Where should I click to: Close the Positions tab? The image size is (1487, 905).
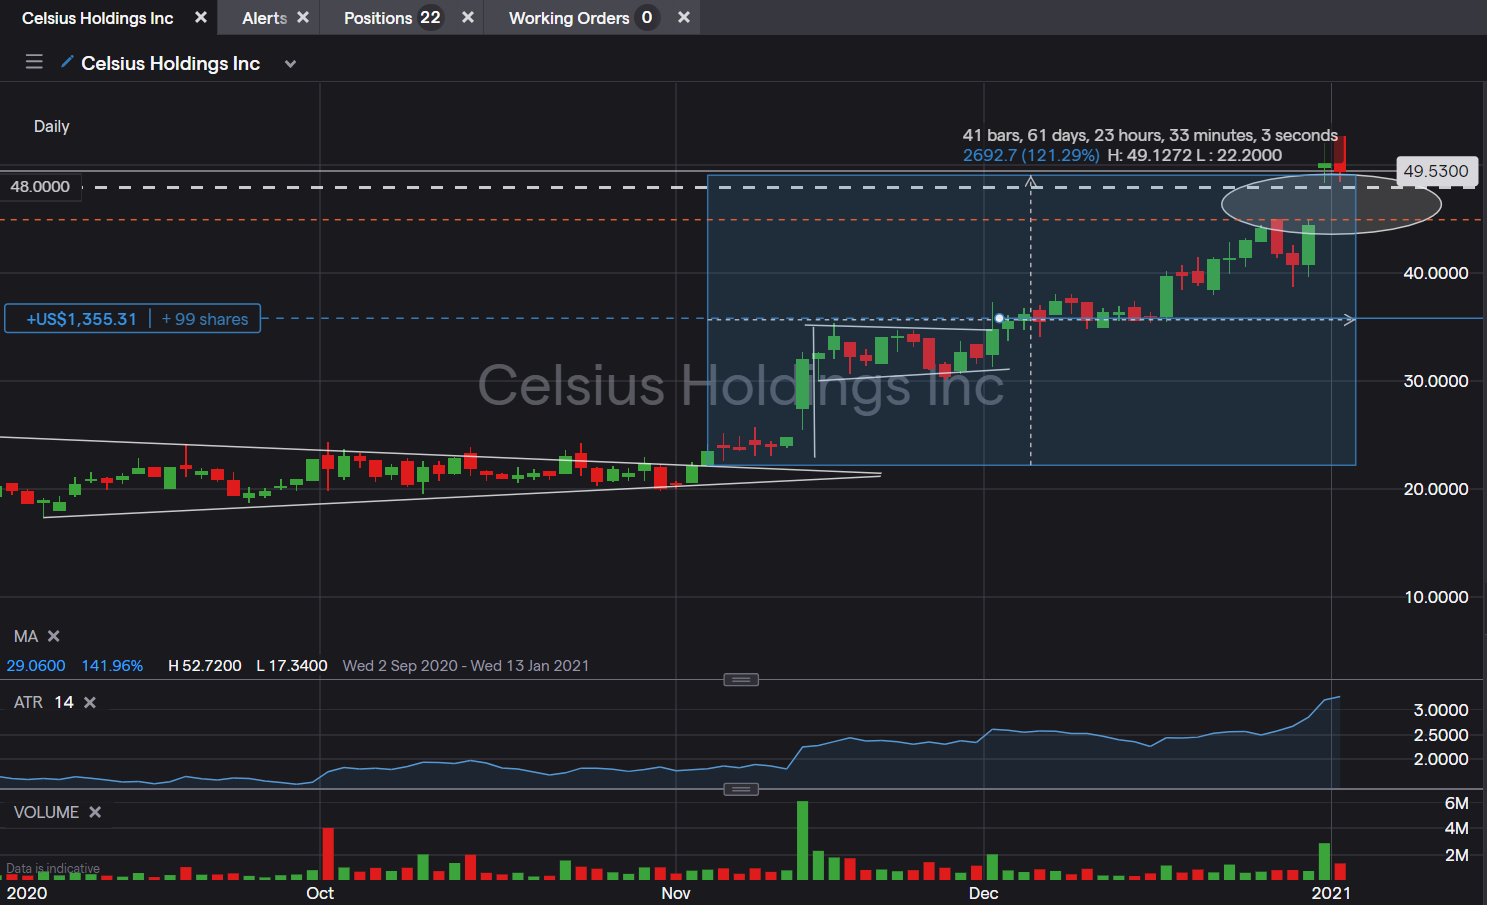click(x=467, y=17)
